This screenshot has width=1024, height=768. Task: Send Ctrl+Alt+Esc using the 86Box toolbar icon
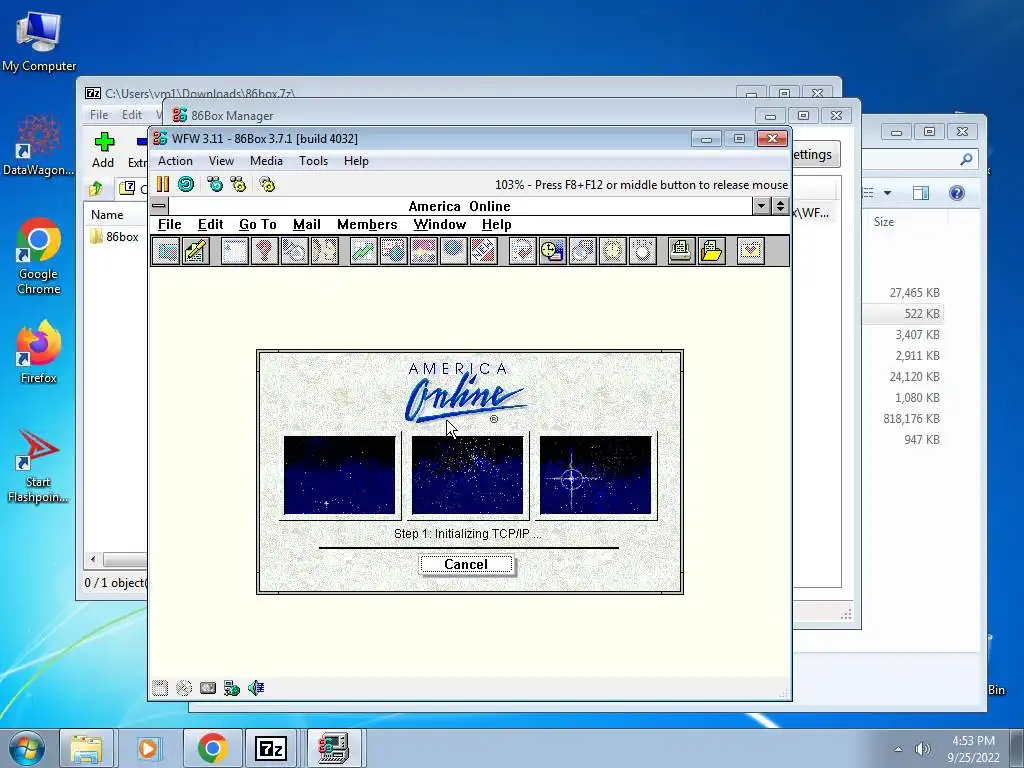click(238, 184)
